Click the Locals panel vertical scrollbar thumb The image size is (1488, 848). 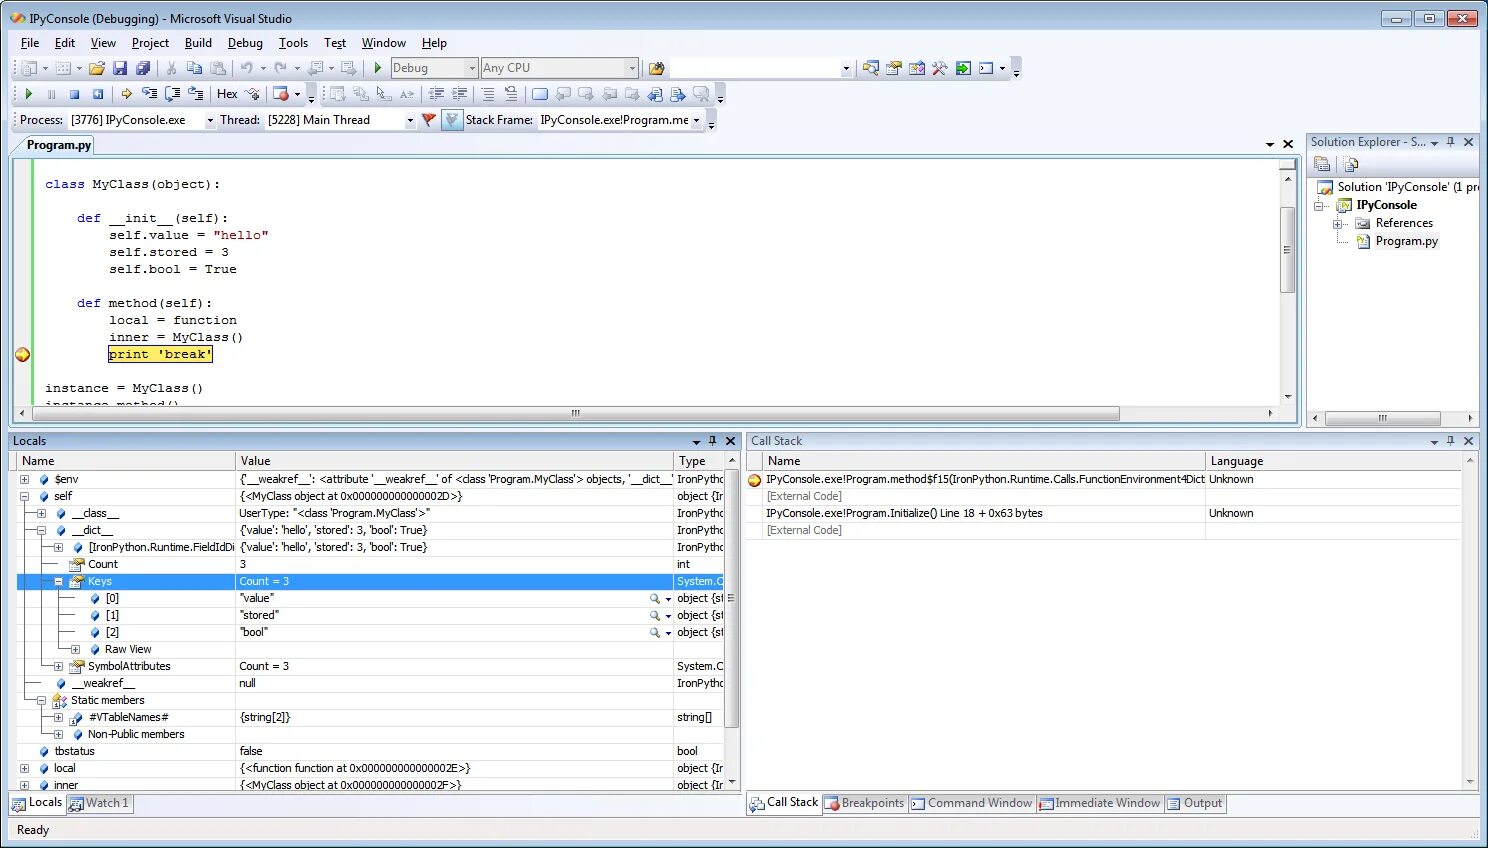732,598
